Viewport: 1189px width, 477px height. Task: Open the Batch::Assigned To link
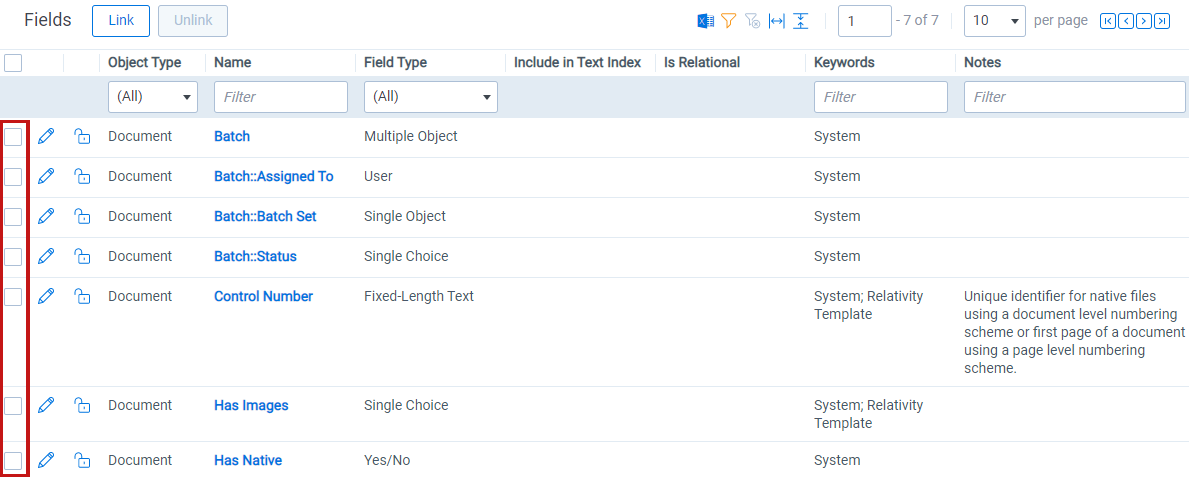tap(274, 176)
